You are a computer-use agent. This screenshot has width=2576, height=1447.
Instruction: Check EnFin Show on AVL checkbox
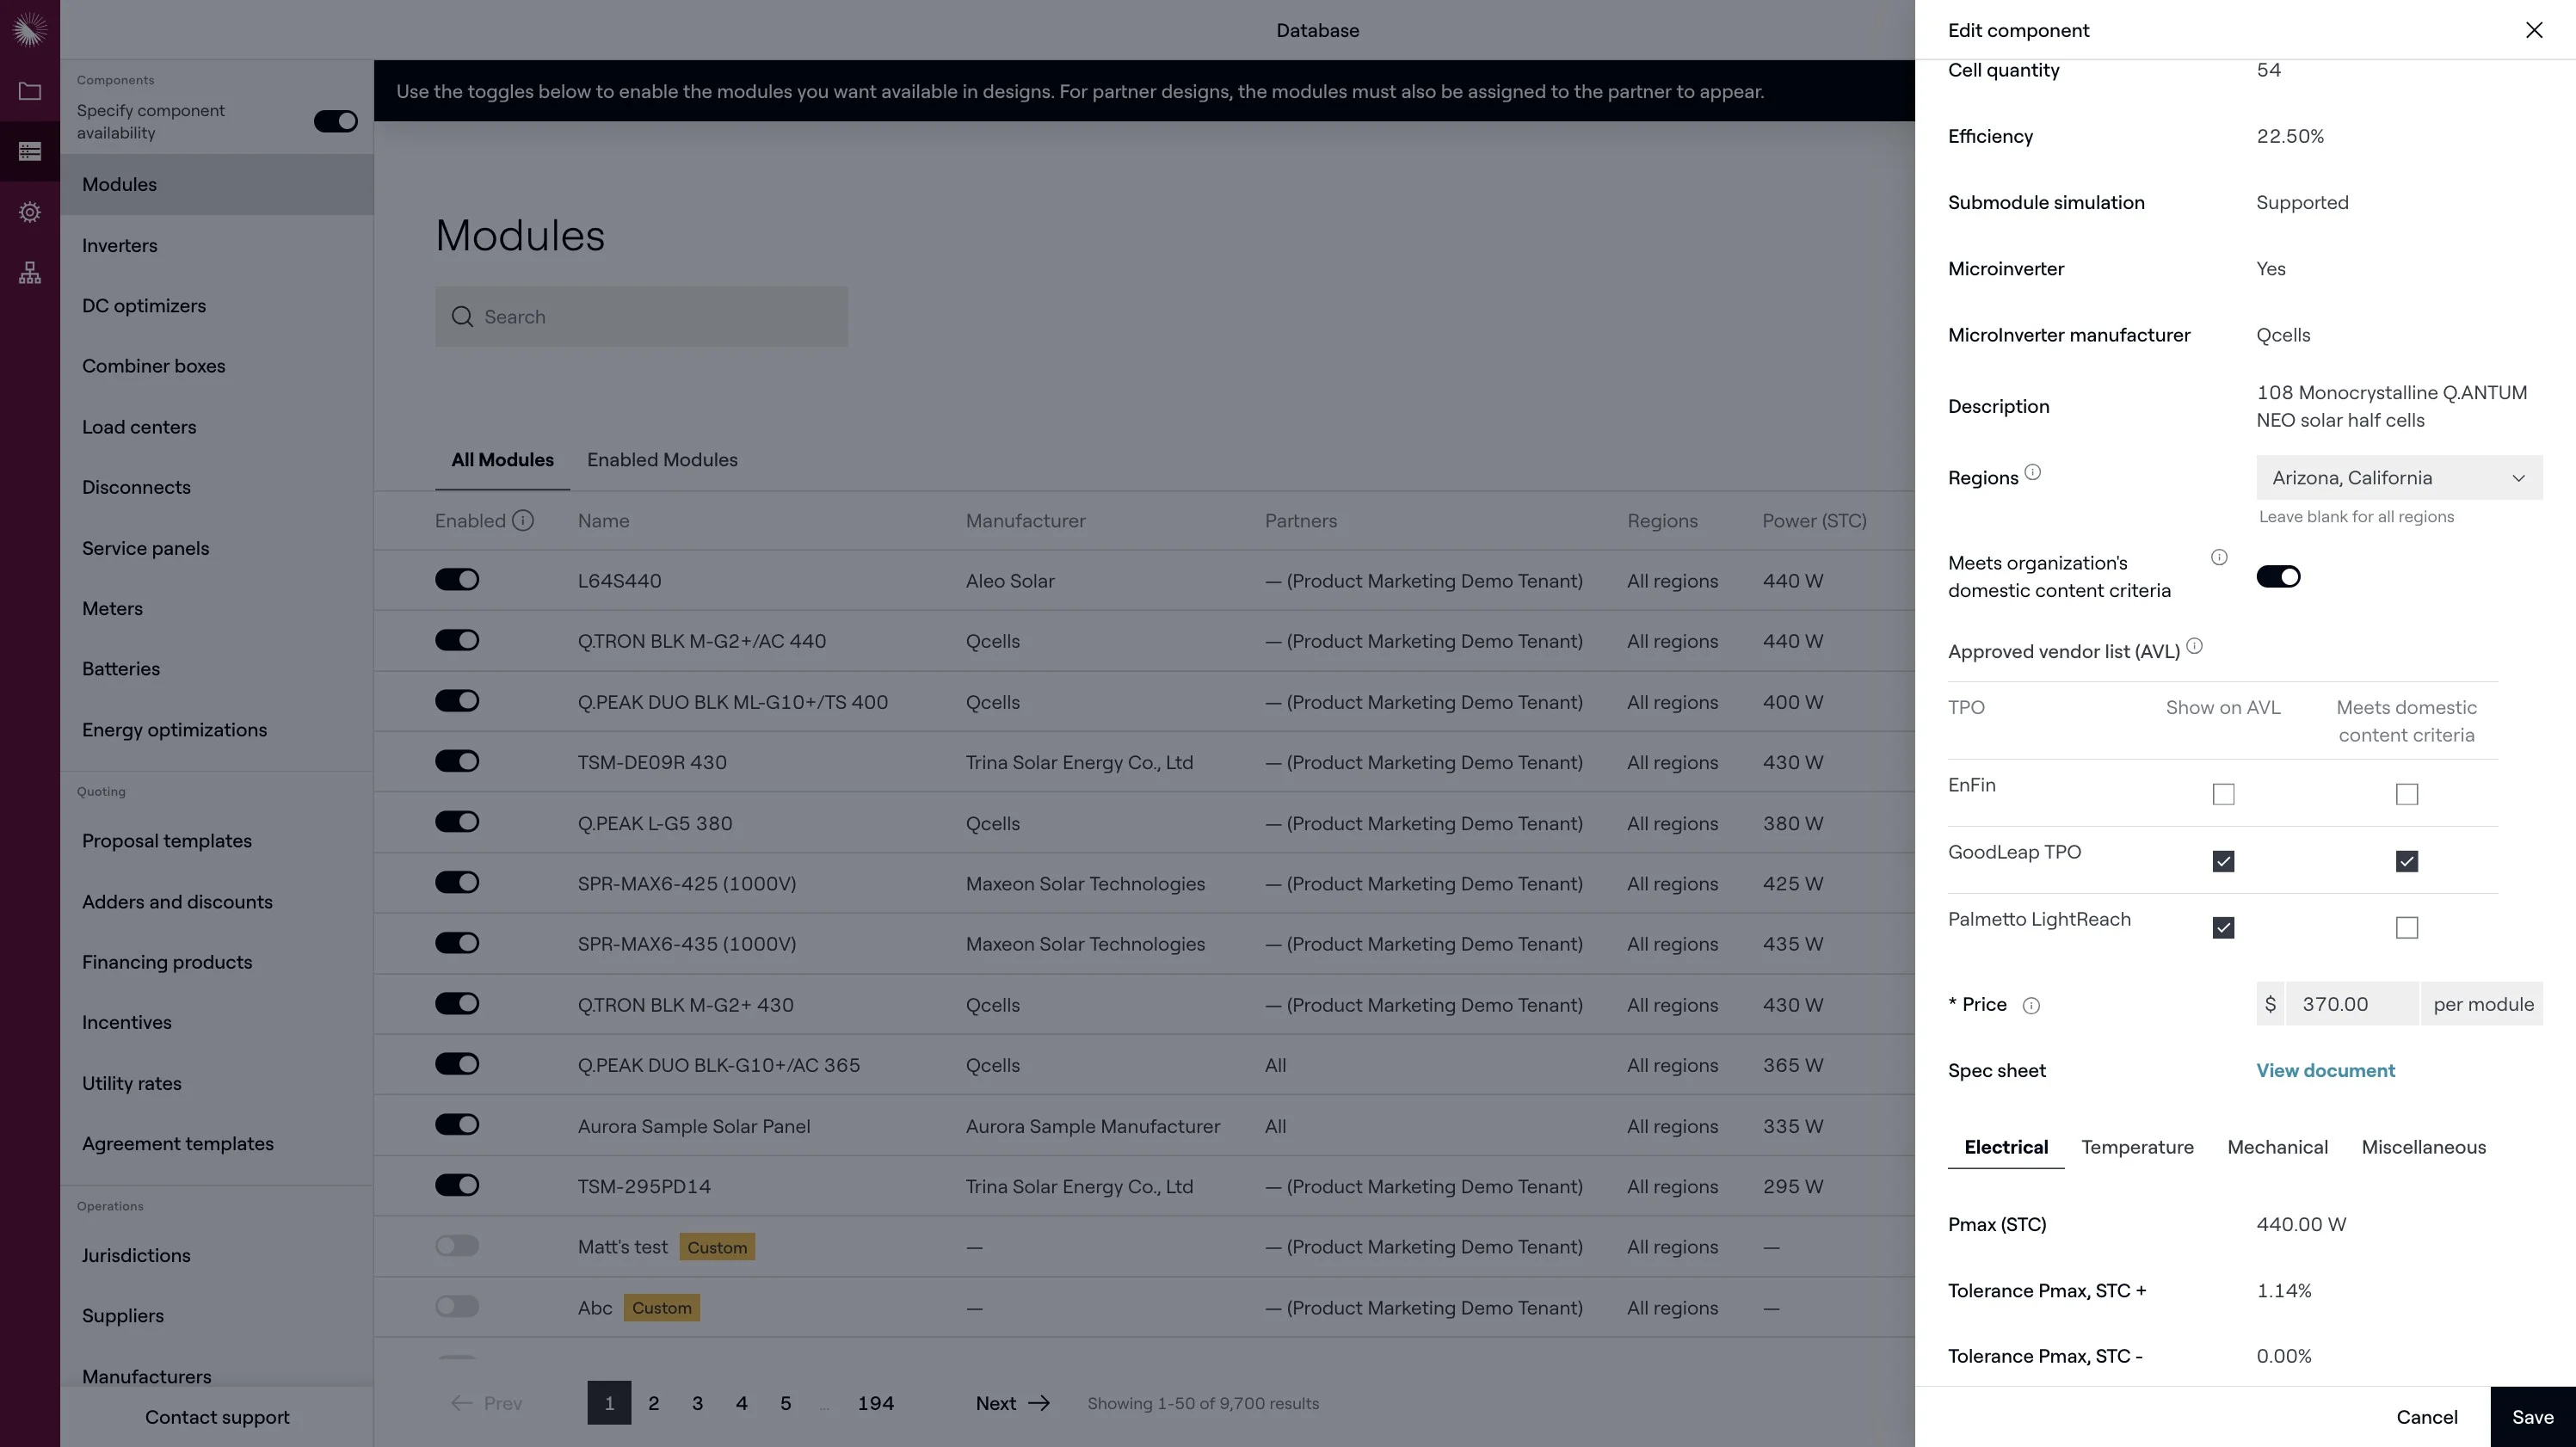[x=2223, y=794]
